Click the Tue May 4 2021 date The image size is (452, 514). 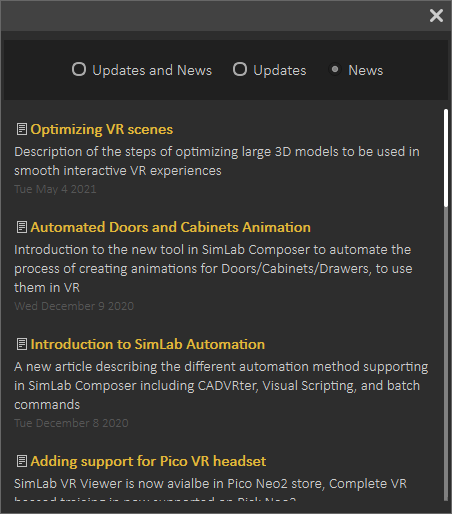(x=55, y=189)
